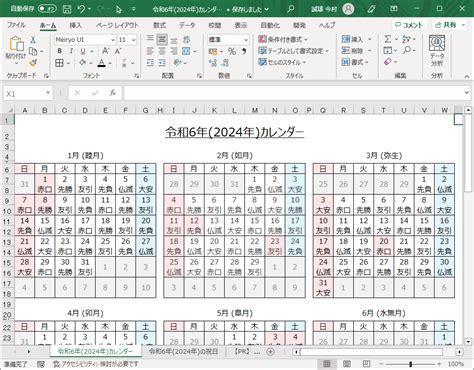Click the Paste clipboard icon
474x370 pixels.
point(16,44)
